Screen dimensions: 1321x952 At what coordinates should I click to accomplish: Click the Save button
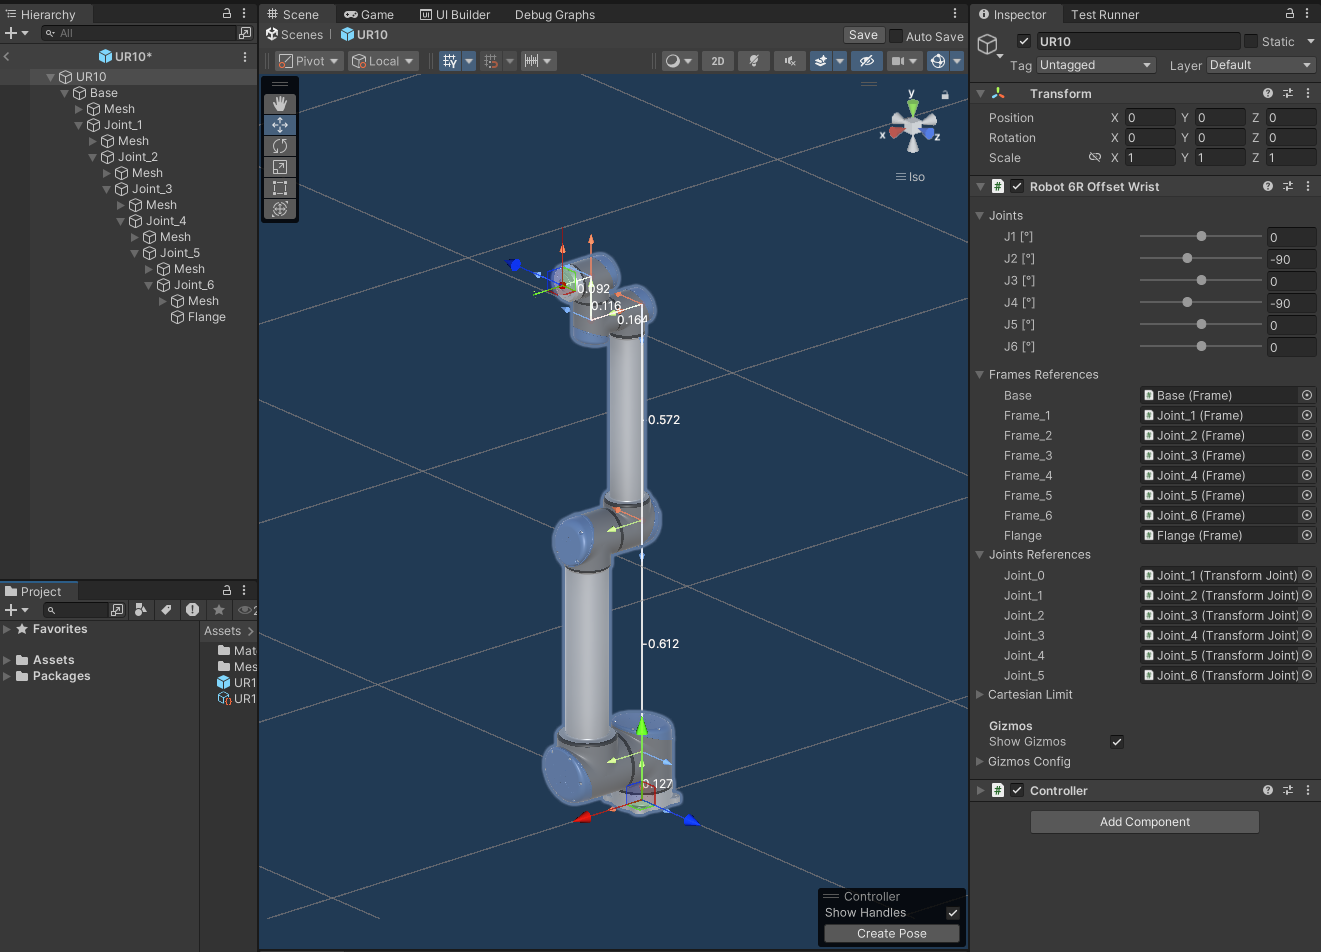[863, 35]
